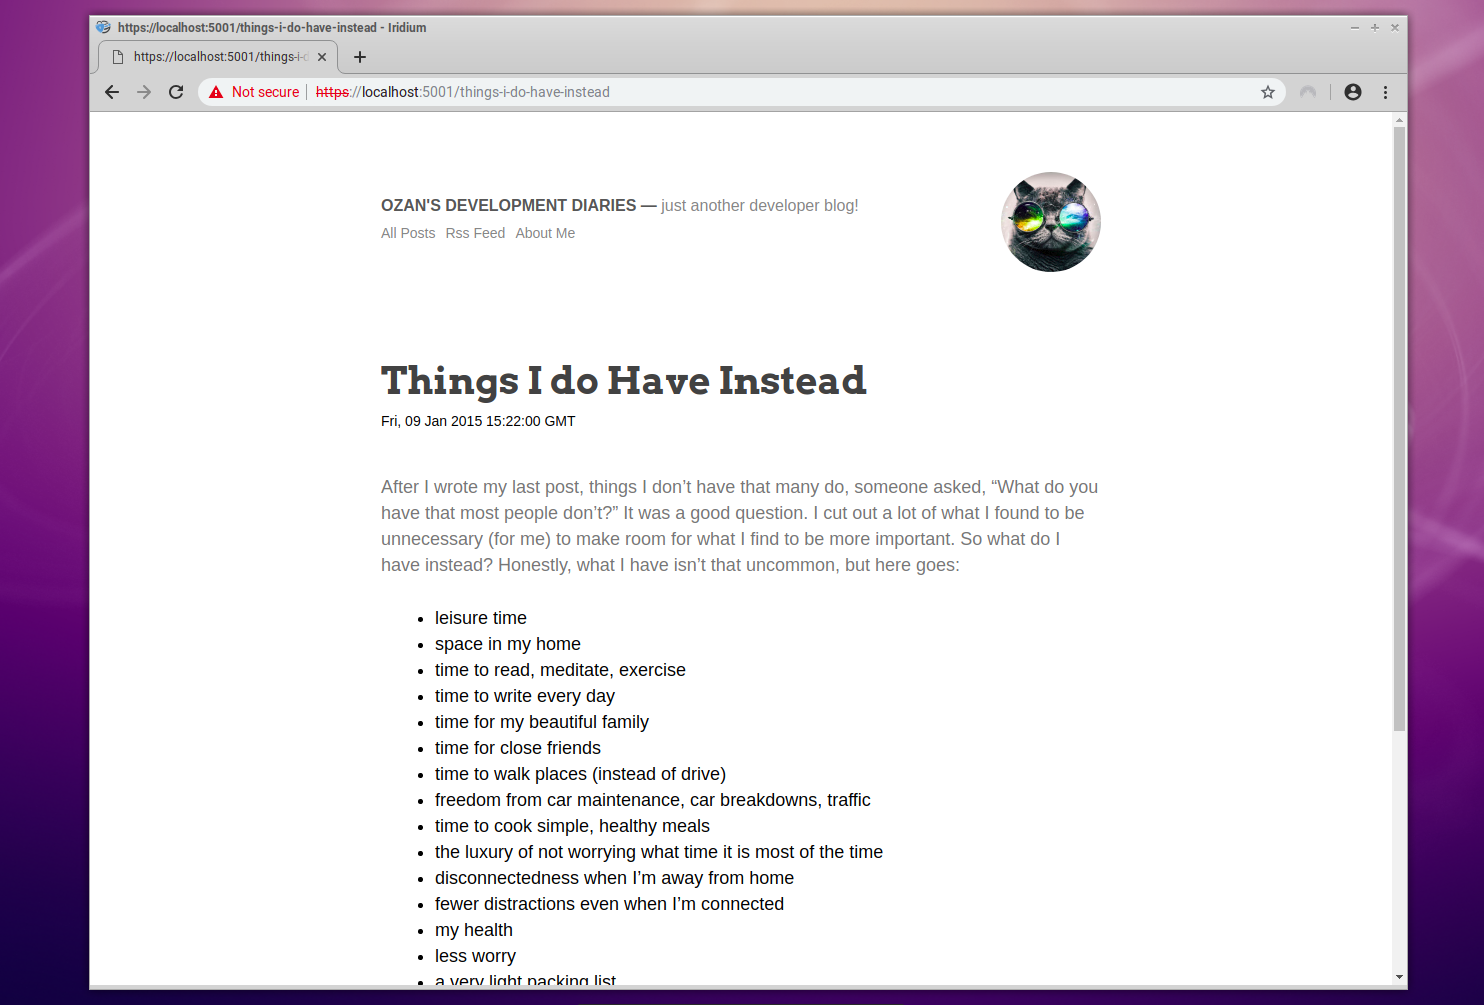
Task: Click Ozan's Development Diaries blog title
Action: [508, 205]
